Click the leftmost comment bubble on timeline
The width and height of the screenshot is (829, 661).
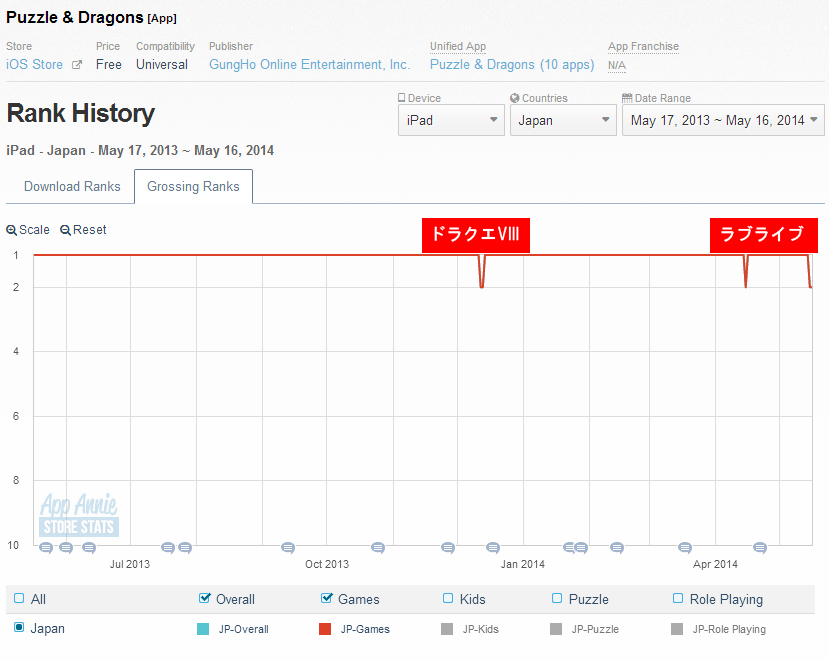click(x=46, y=548)
